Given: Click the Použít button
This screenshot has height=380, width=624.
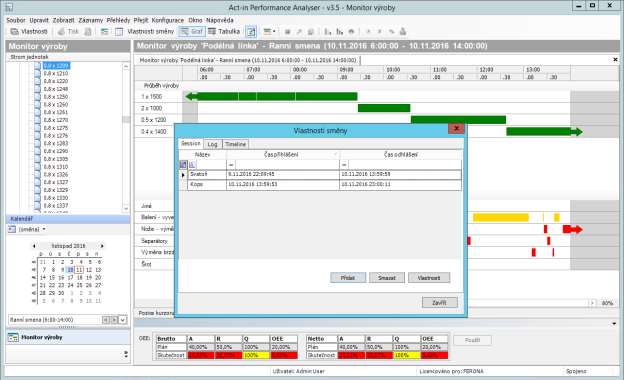Looking at the screenshot, I should pos(472,340).
